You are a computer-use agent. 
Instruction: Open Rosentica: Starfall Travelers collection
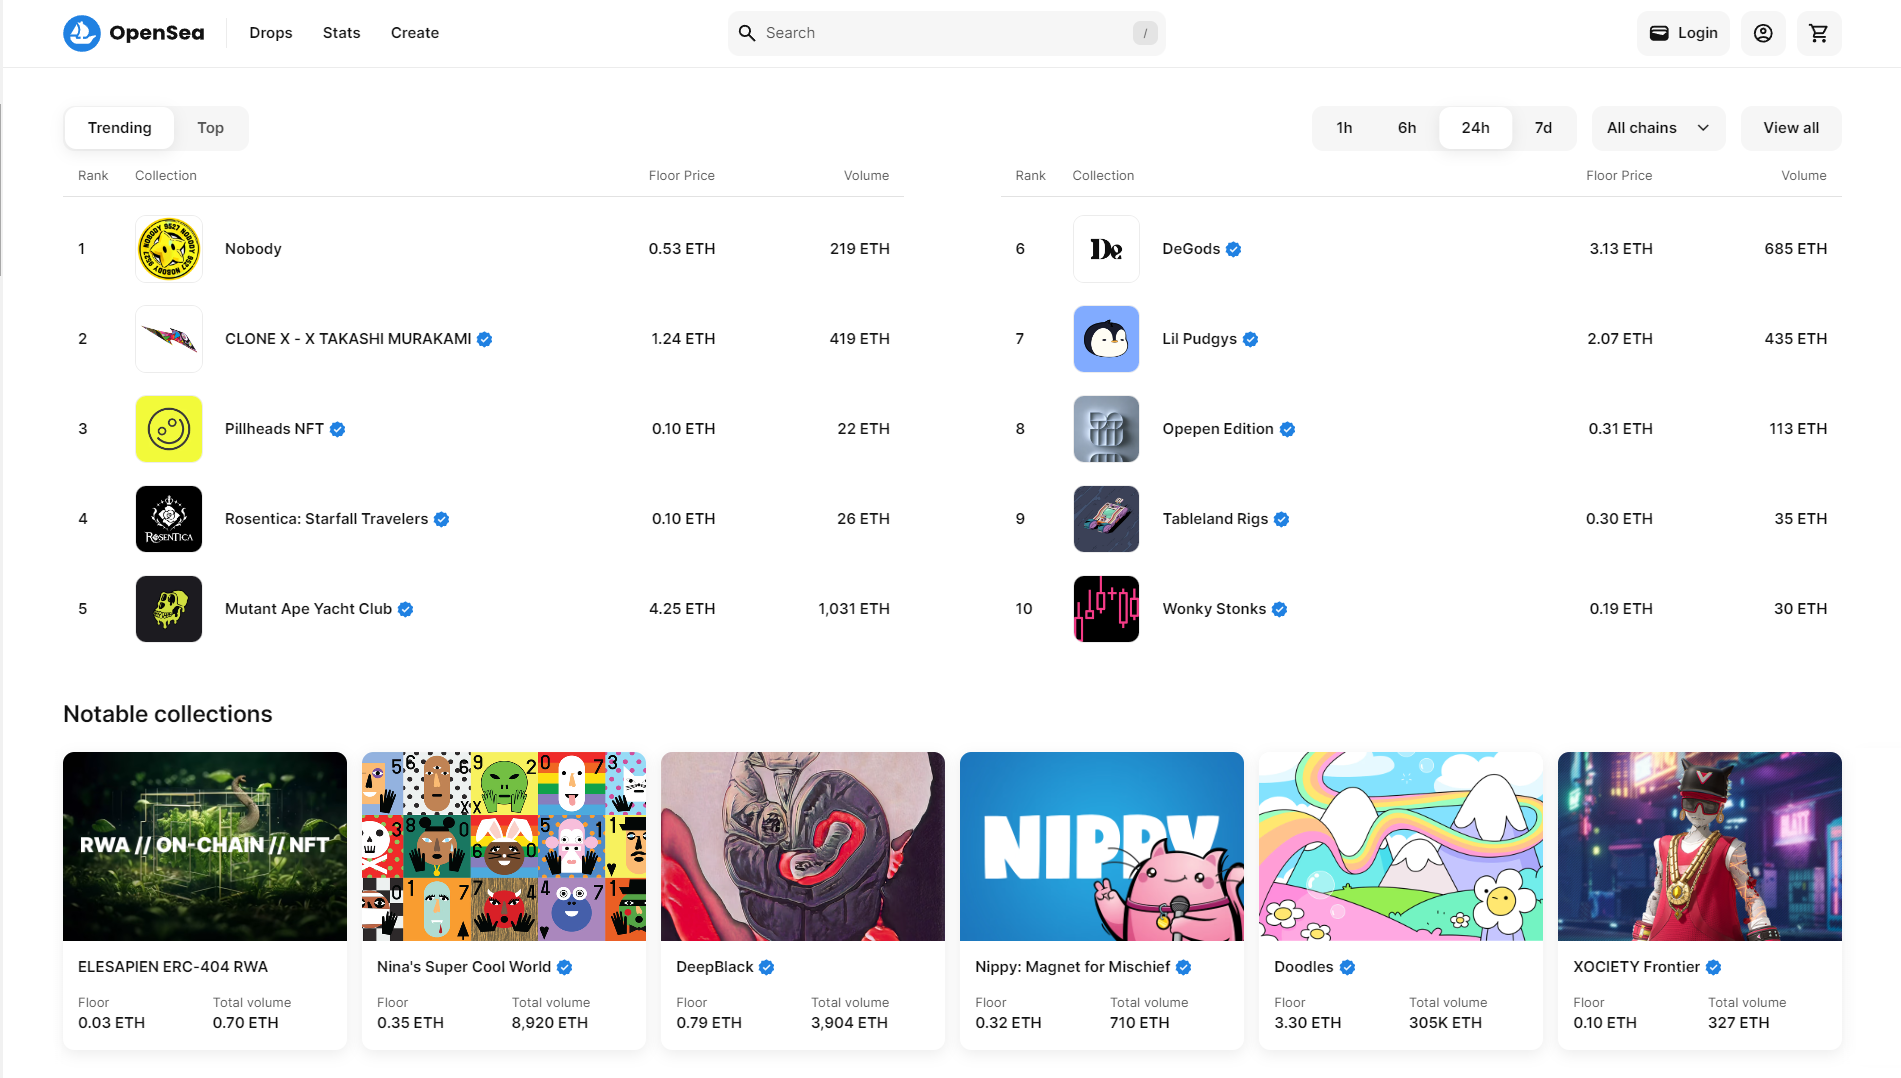(326, 519)
